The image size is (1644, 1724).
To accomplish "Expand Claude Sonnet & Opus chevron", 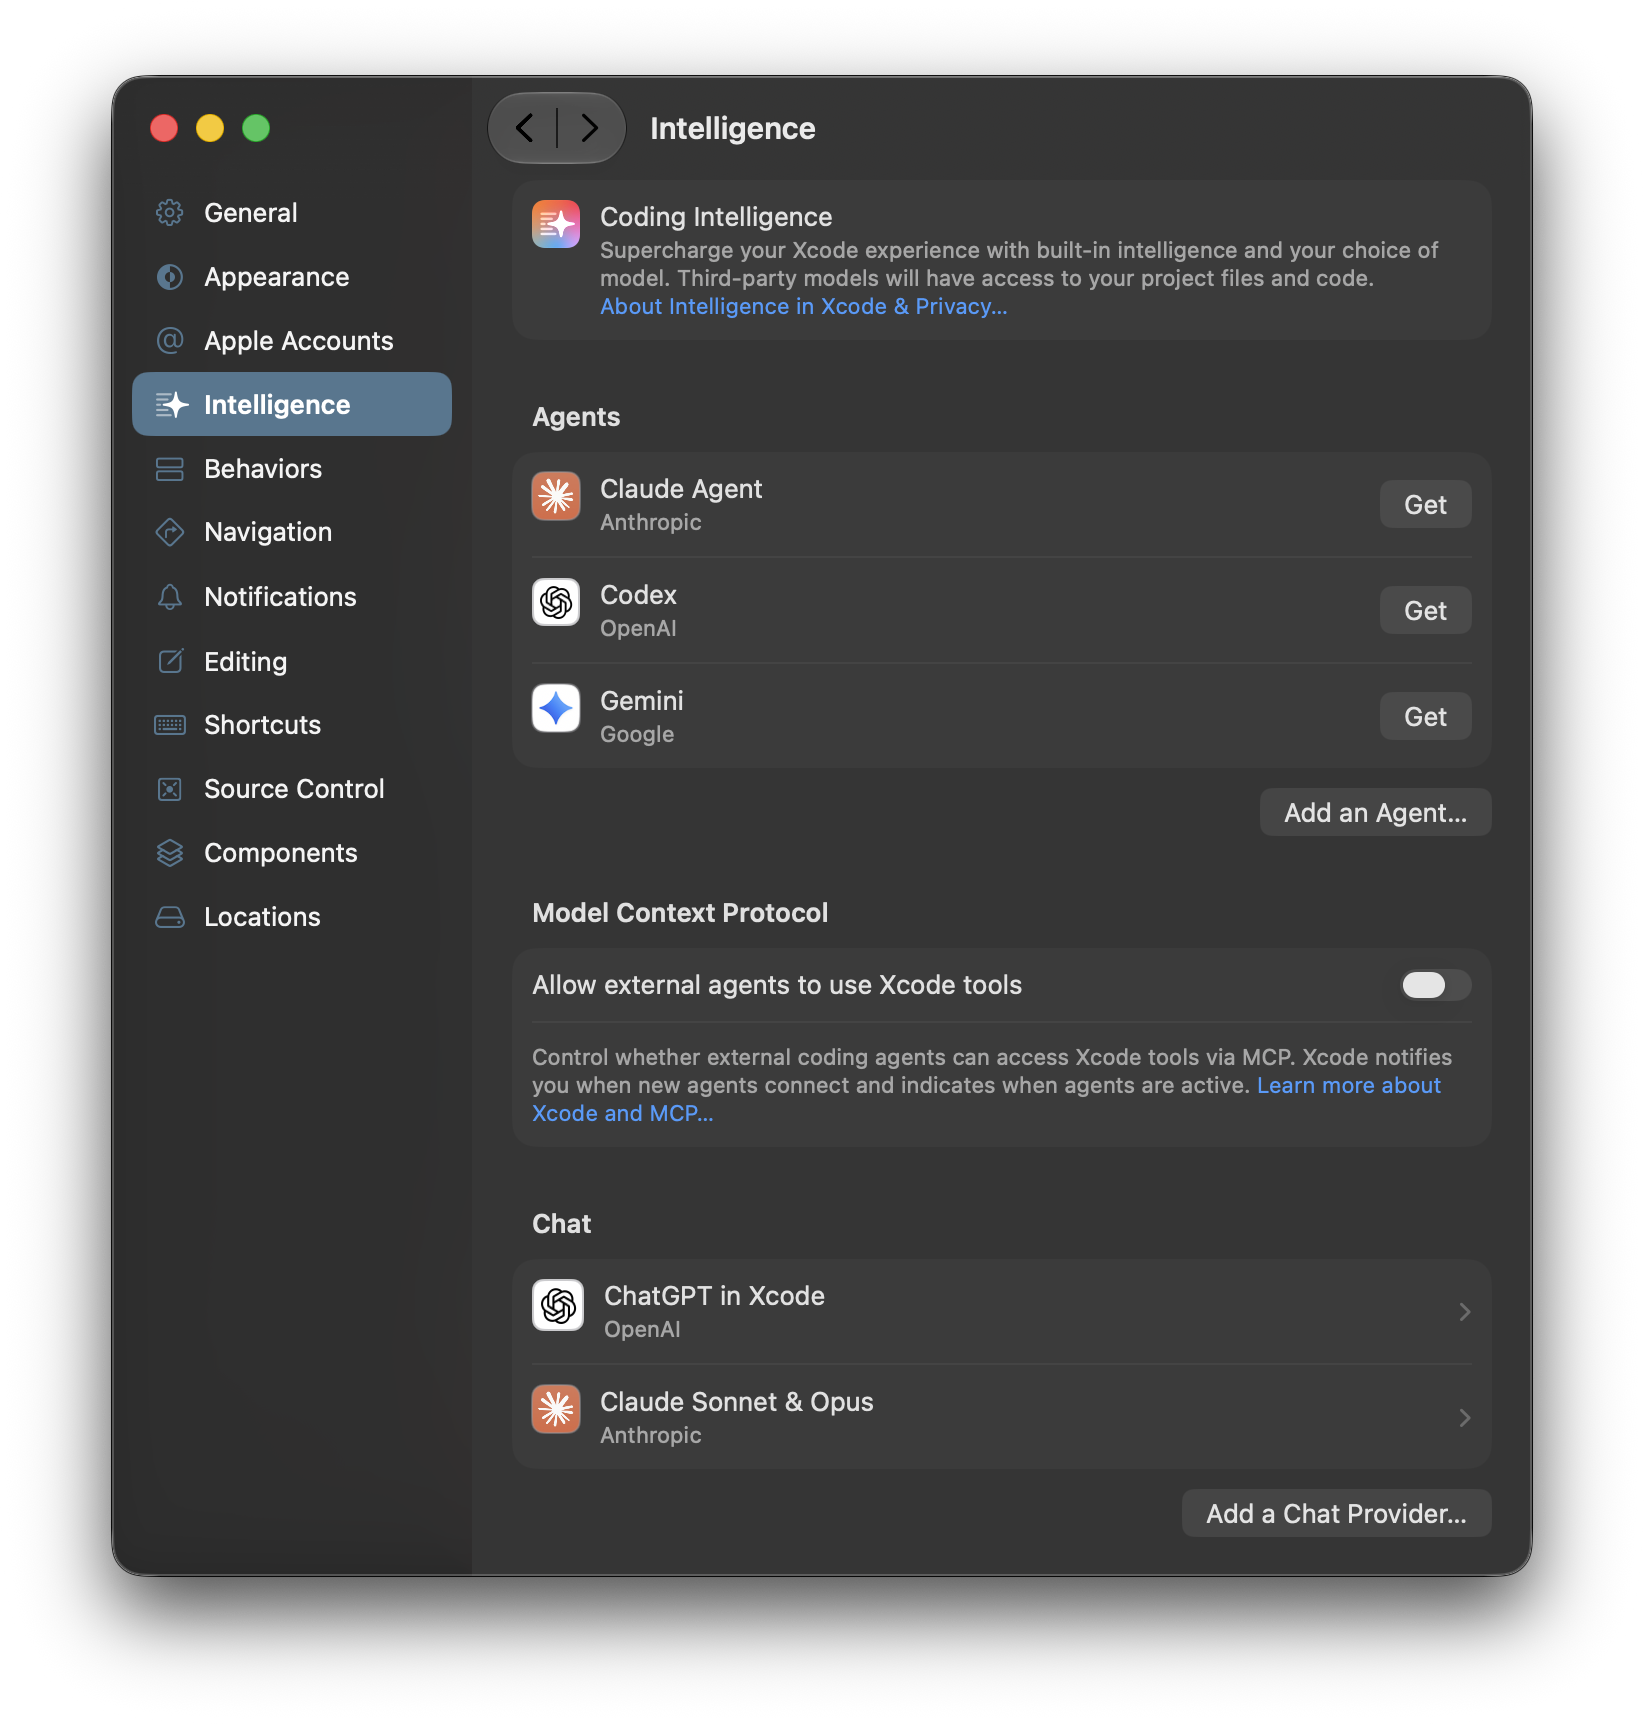I will 1465,1418.
